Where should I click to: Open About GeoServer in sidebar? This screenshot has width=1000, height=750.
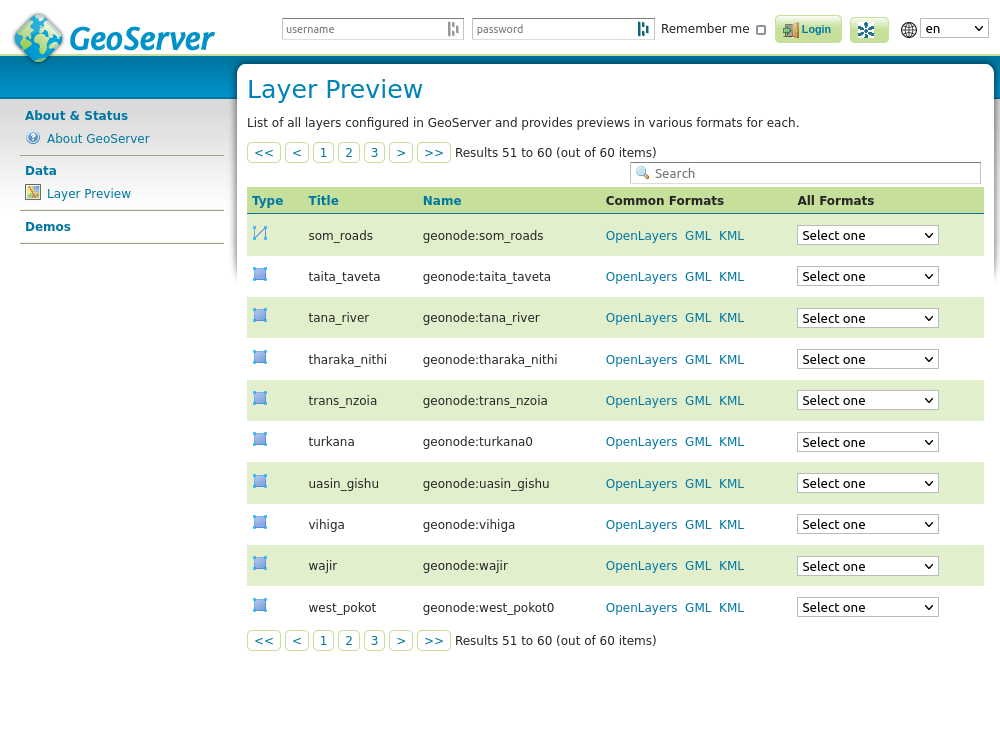coord(98,138)
